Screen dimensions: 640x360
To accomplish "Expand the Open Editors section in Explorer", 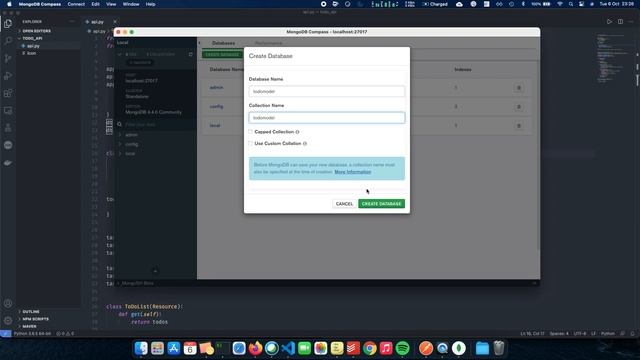I will tap(36, 31).
